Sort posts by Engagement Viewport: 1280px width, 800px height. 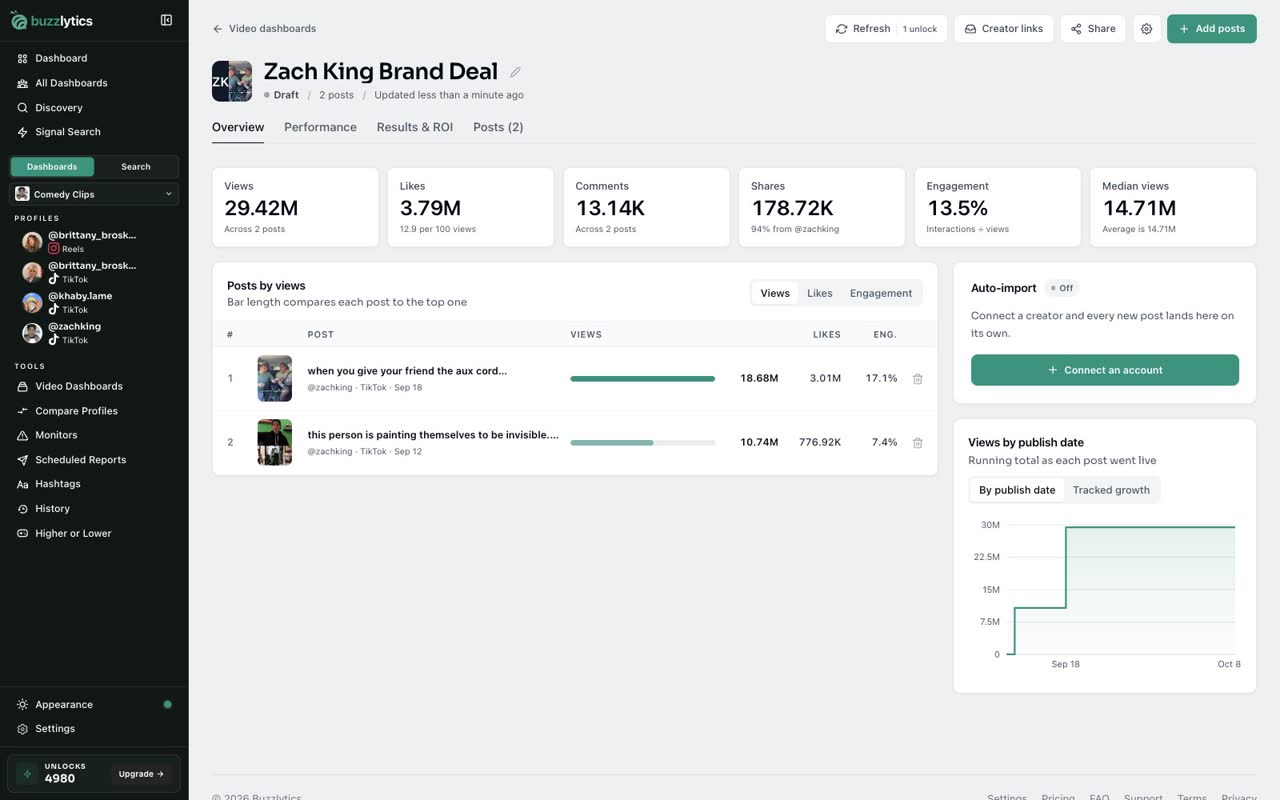click(881, 293)
